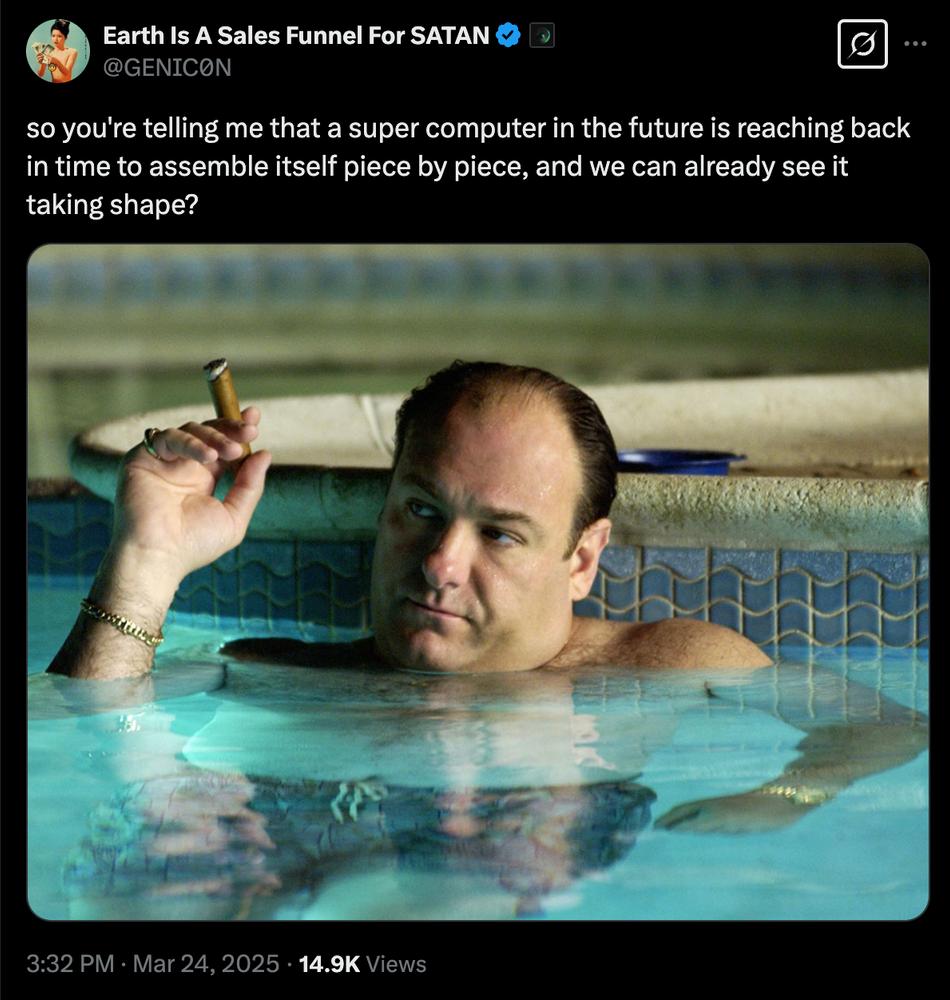This screenshot has height=1000, width=950.
Task: Open the 14.9K view count
Action: [x=329, y=964]
